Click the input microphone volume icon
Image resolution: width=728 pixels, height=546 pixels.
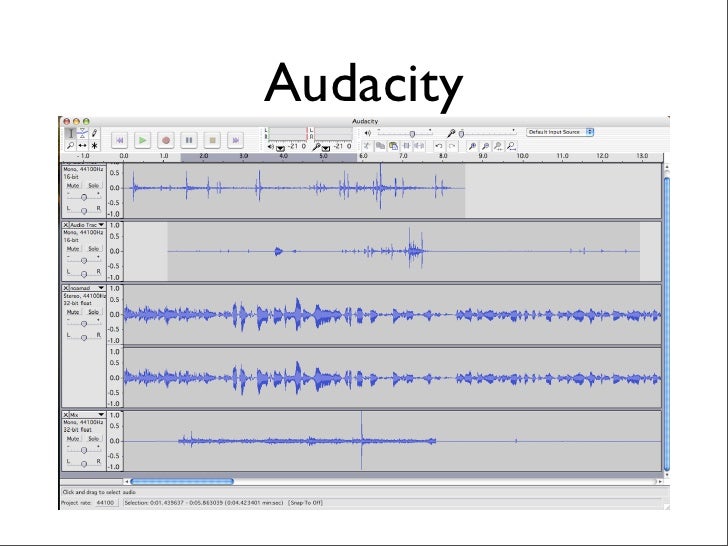click(451, 133)
